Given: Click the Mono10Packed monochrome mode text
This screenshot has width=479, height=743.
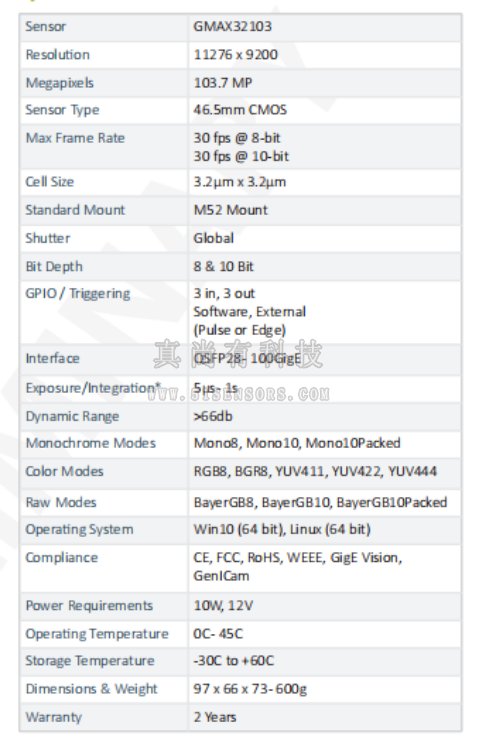Looking at the screenshot, I should (x=353, y=443).
